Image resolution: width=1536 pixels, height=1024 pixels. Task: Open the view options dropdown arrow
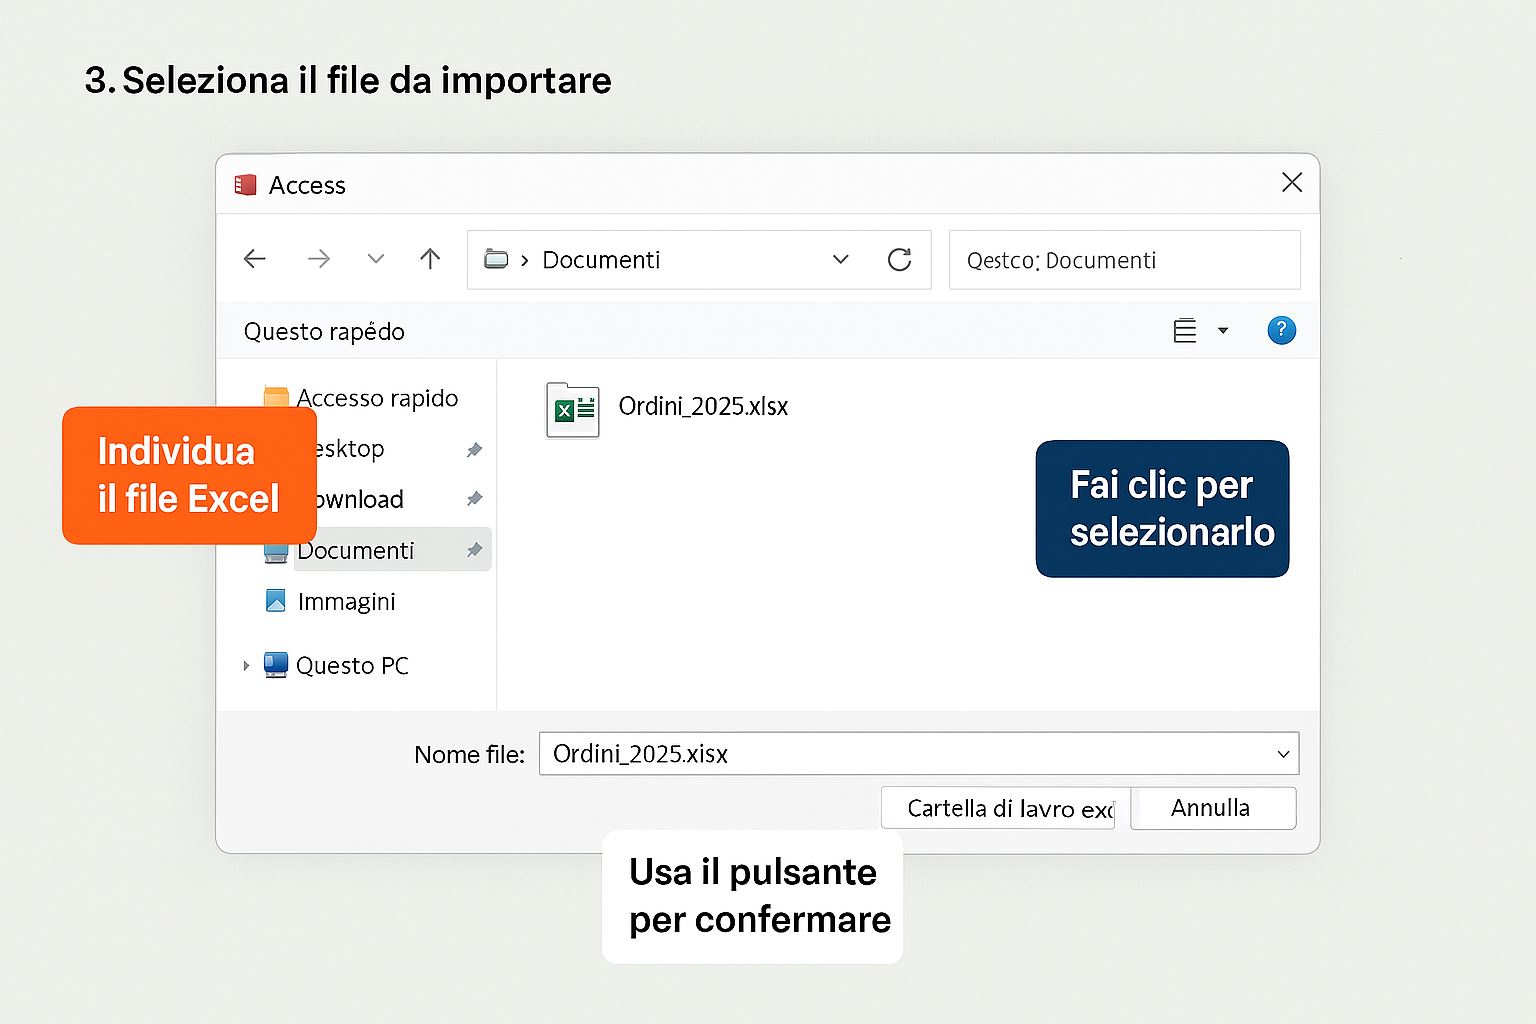click(1222, 331)
